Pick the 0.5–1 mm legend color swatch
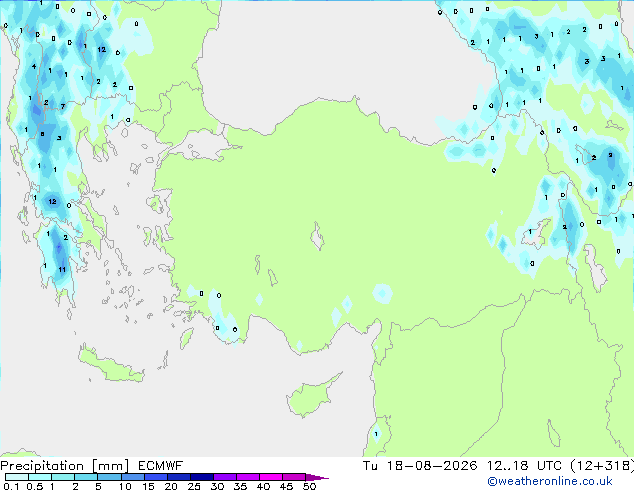The image size is (634, 490). 40,477
